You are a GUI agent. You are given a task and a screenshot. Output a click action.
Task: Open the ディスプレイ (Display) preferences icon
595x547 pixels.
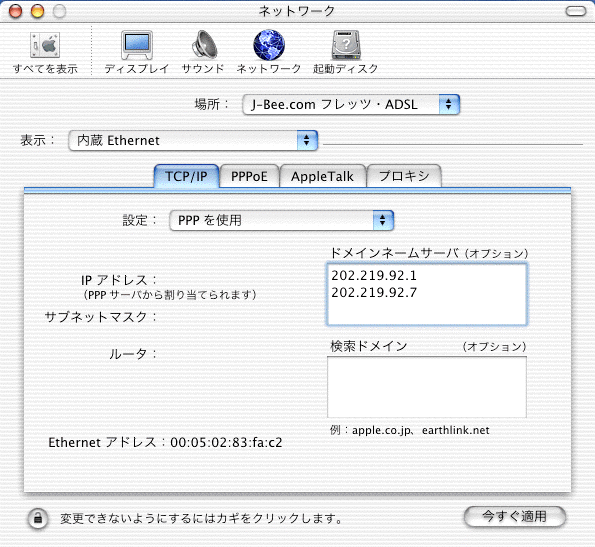(137, 45)
